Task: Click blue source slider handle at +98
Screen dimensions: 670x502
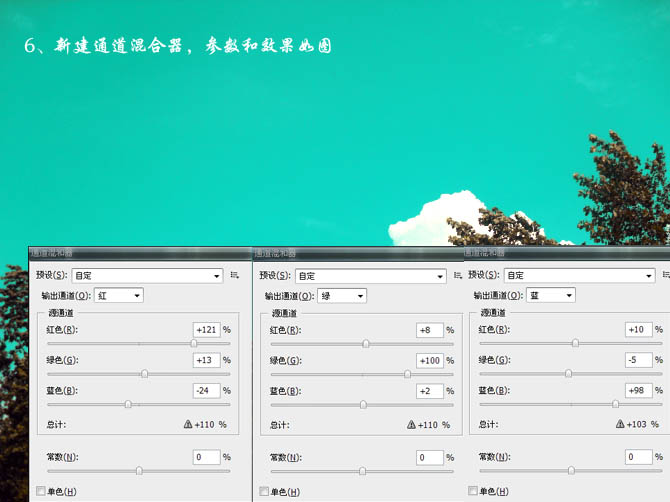Action: [615, 404]
